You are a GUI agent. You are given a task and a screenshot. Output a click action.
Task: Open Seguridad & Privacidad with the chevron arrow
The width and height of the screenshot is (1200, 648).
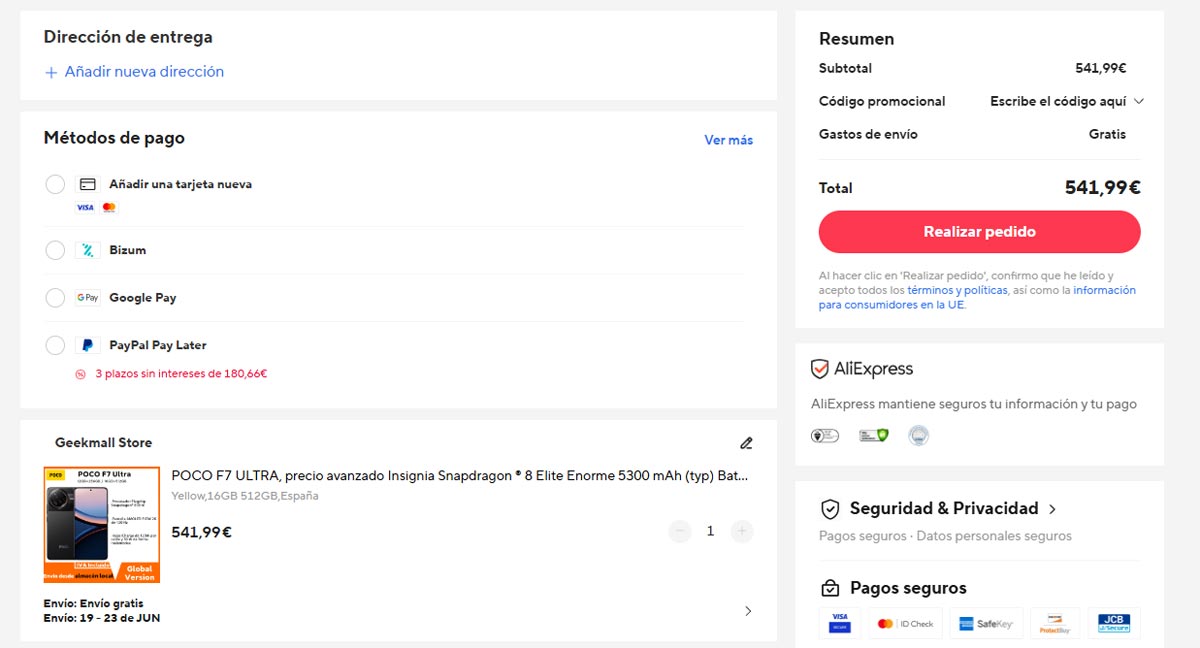(x=1053, y=509)
